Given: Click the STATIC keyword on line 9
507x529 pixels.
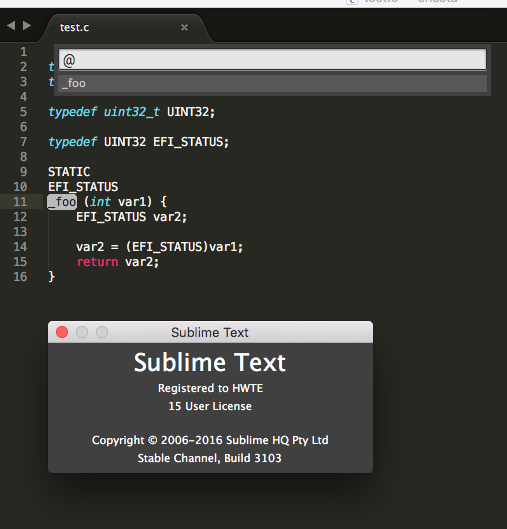Looking at the screenshot, I should (69, 172).
